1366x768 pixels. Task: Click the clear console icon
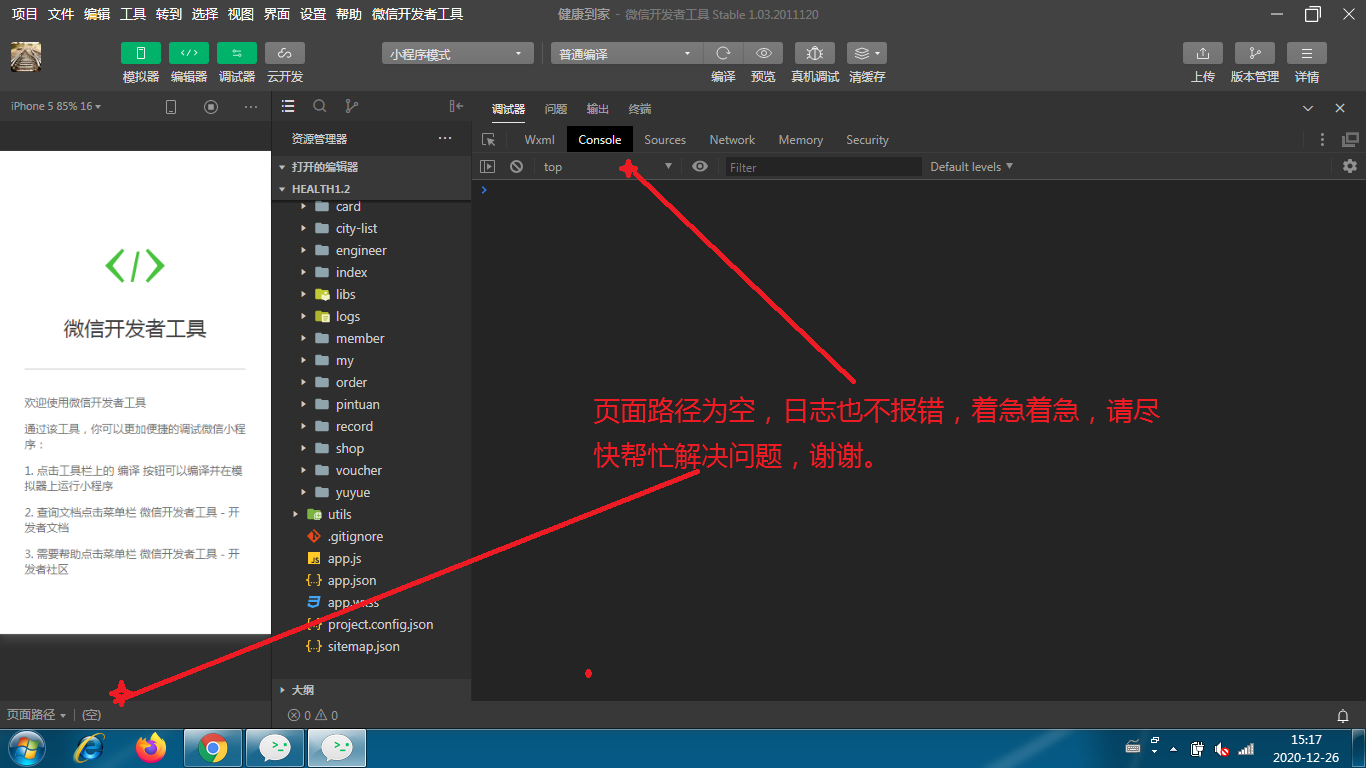point(516,167)
